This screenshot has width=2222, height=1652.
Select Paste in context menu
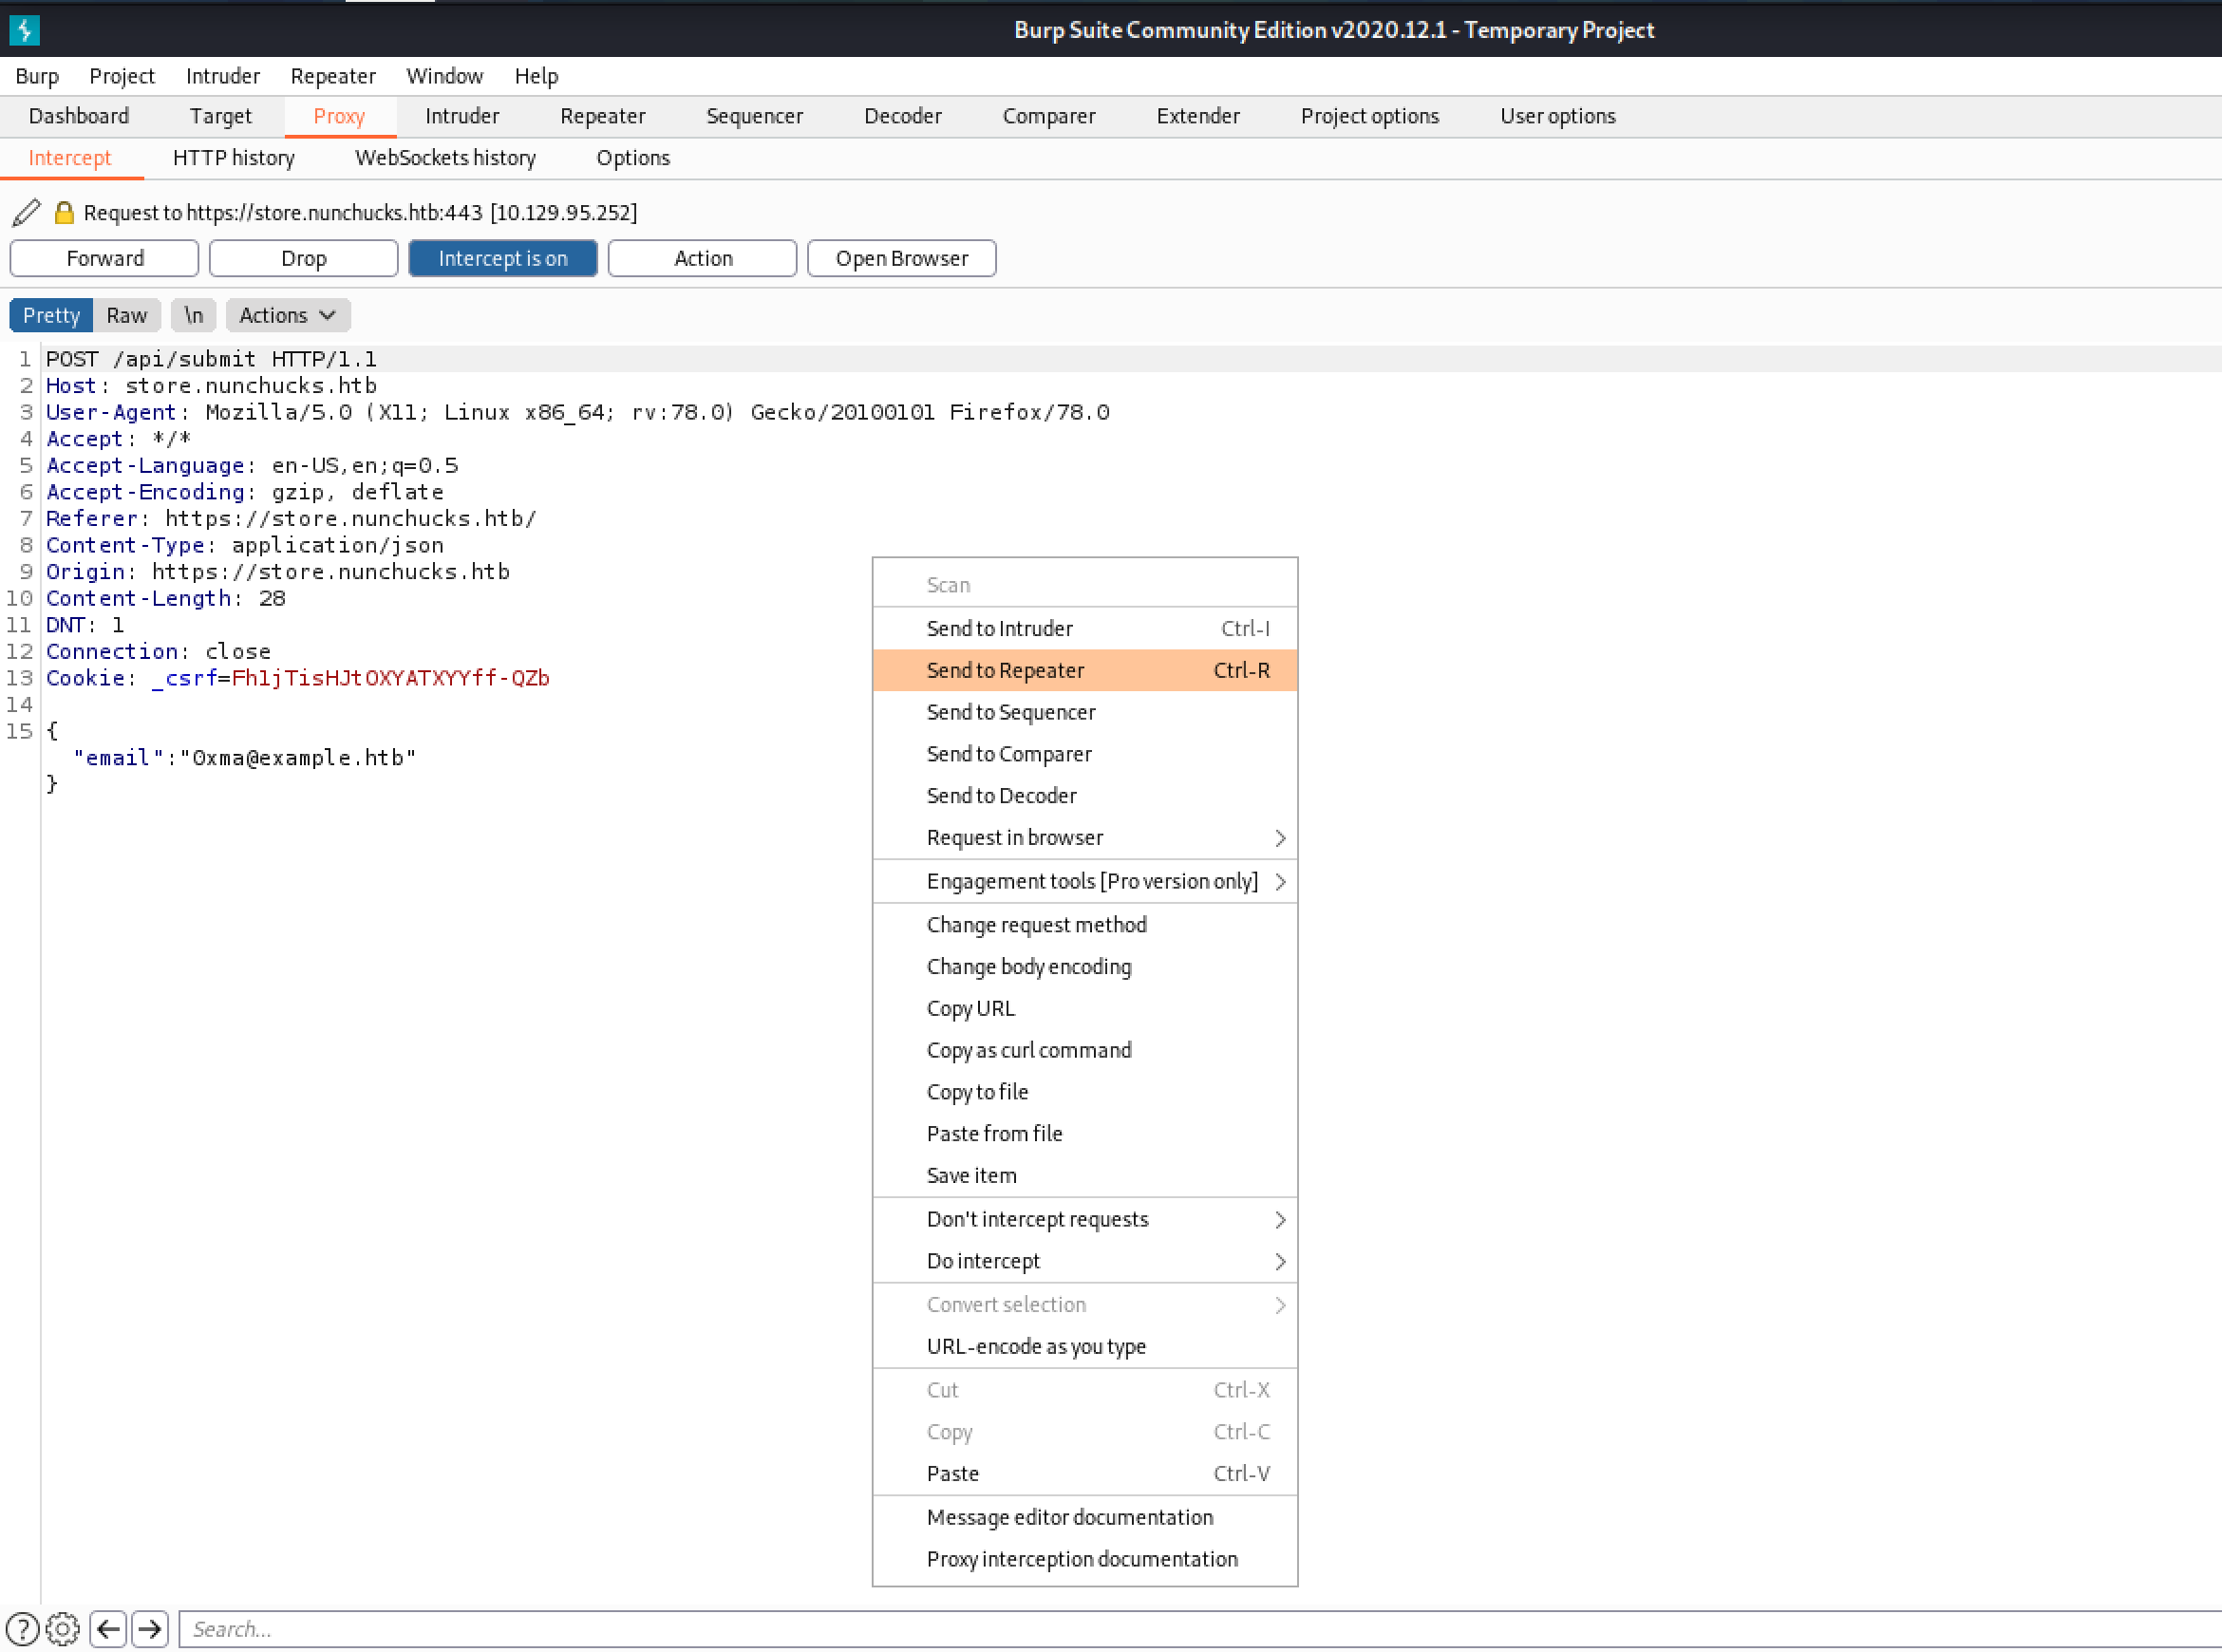(x=1085, y=1474)
